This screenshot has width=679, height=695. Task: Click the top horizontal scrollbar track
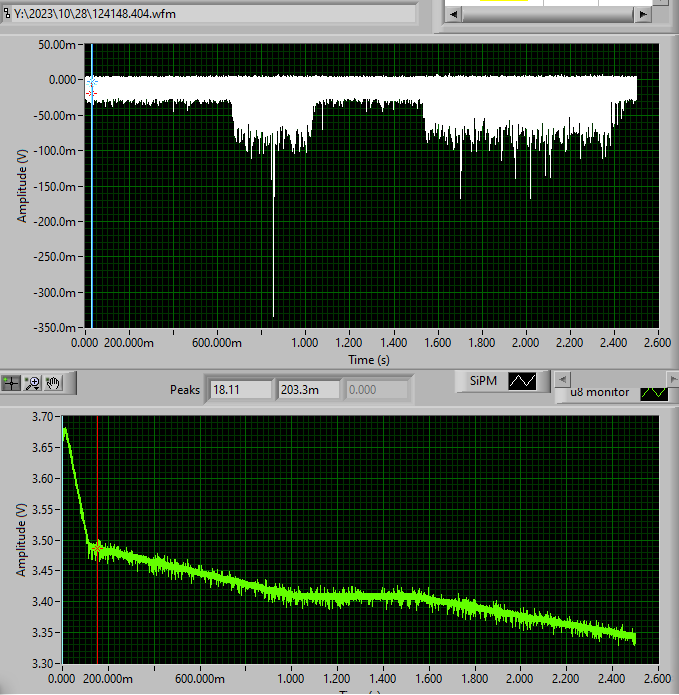point(548,15)
